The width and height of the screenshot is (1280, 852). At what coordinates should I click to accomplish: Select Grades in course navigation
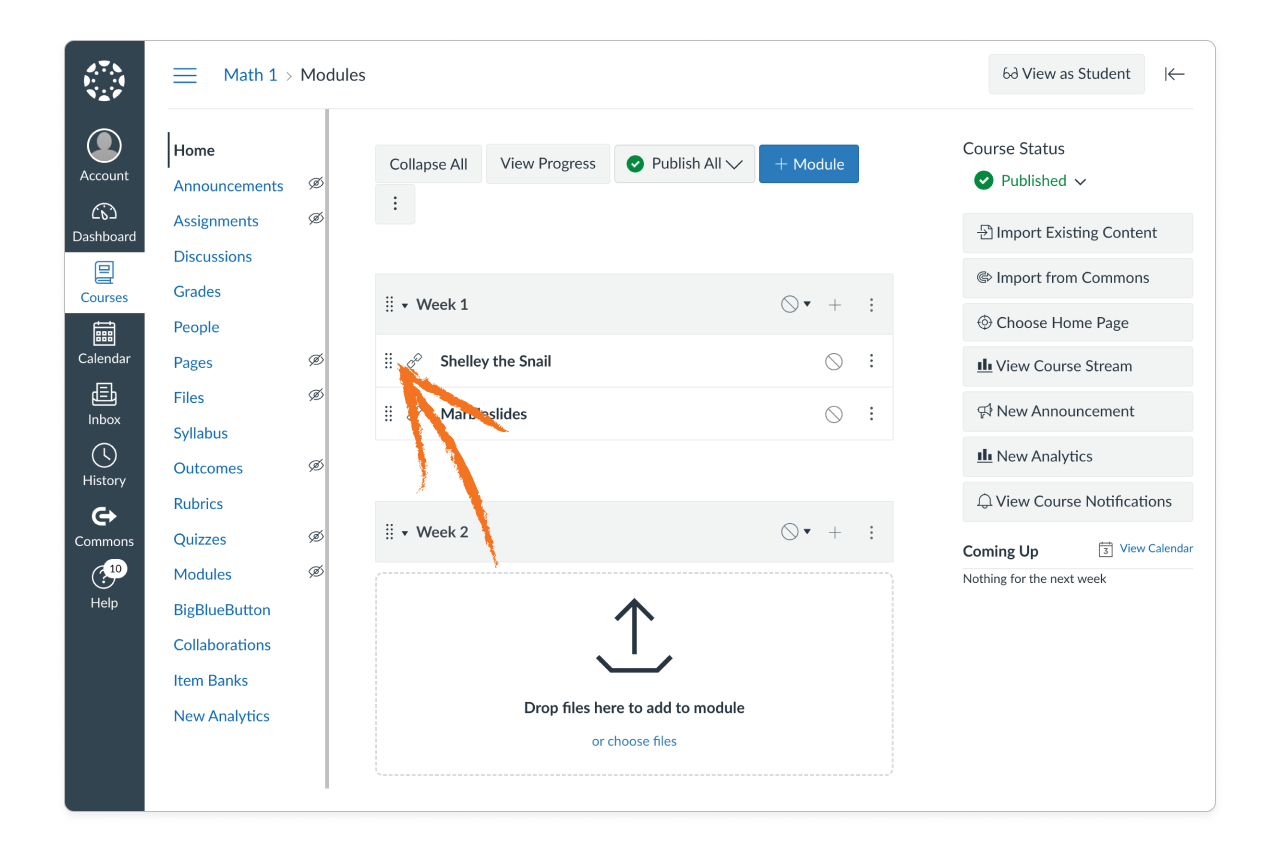(x=196, y=291)
